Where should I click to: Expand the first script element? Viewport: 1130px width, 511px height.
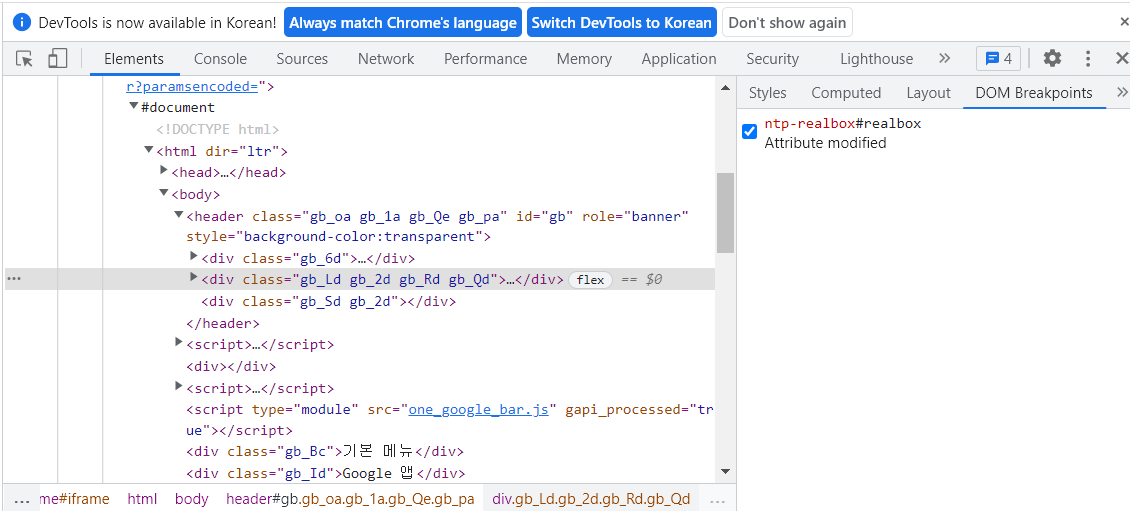179,342
